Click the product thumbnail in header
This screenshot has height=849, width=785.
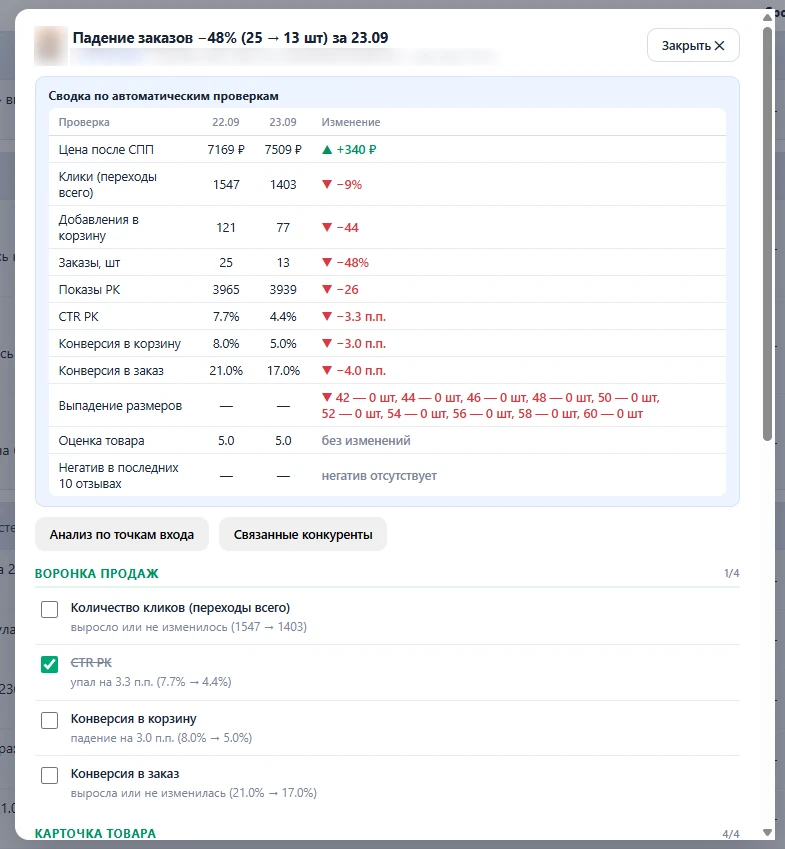[51, 45]
